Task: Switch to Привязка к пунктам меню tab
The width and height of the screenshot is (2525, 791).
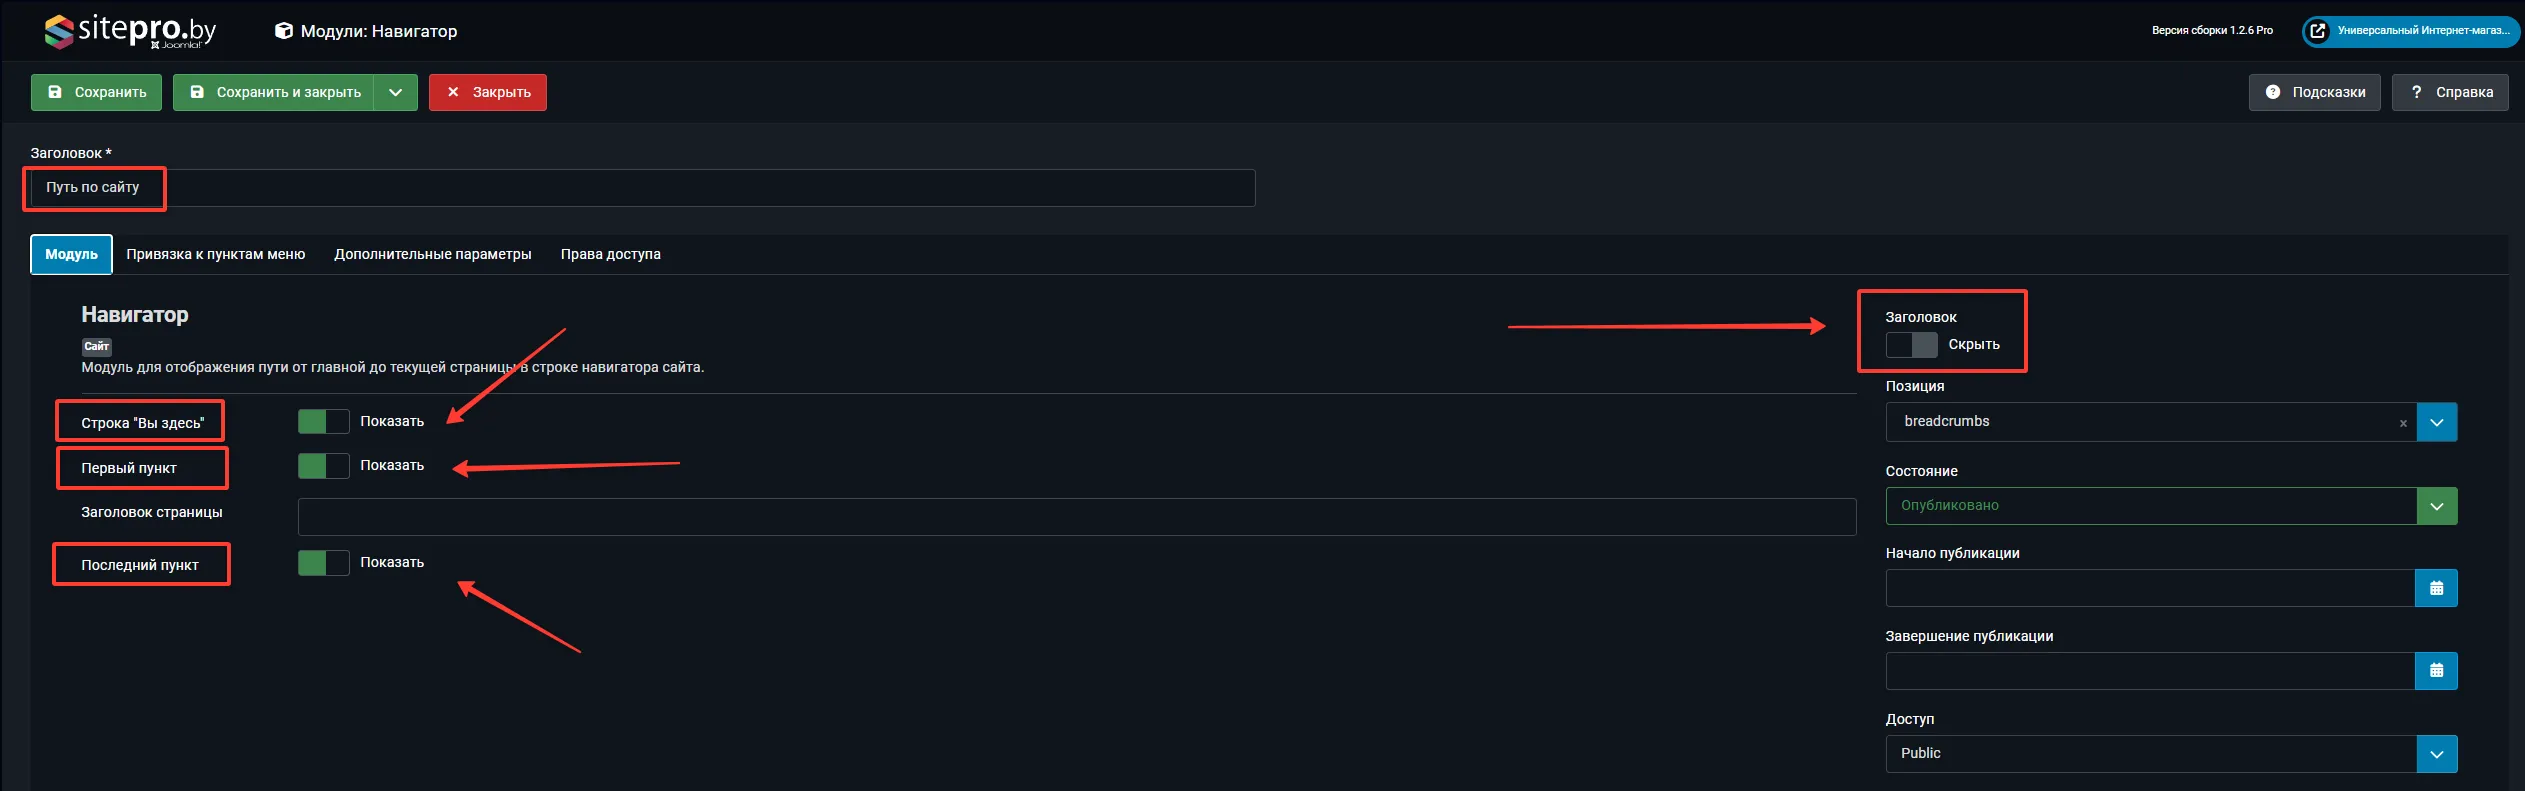Action: coord(215,254)
